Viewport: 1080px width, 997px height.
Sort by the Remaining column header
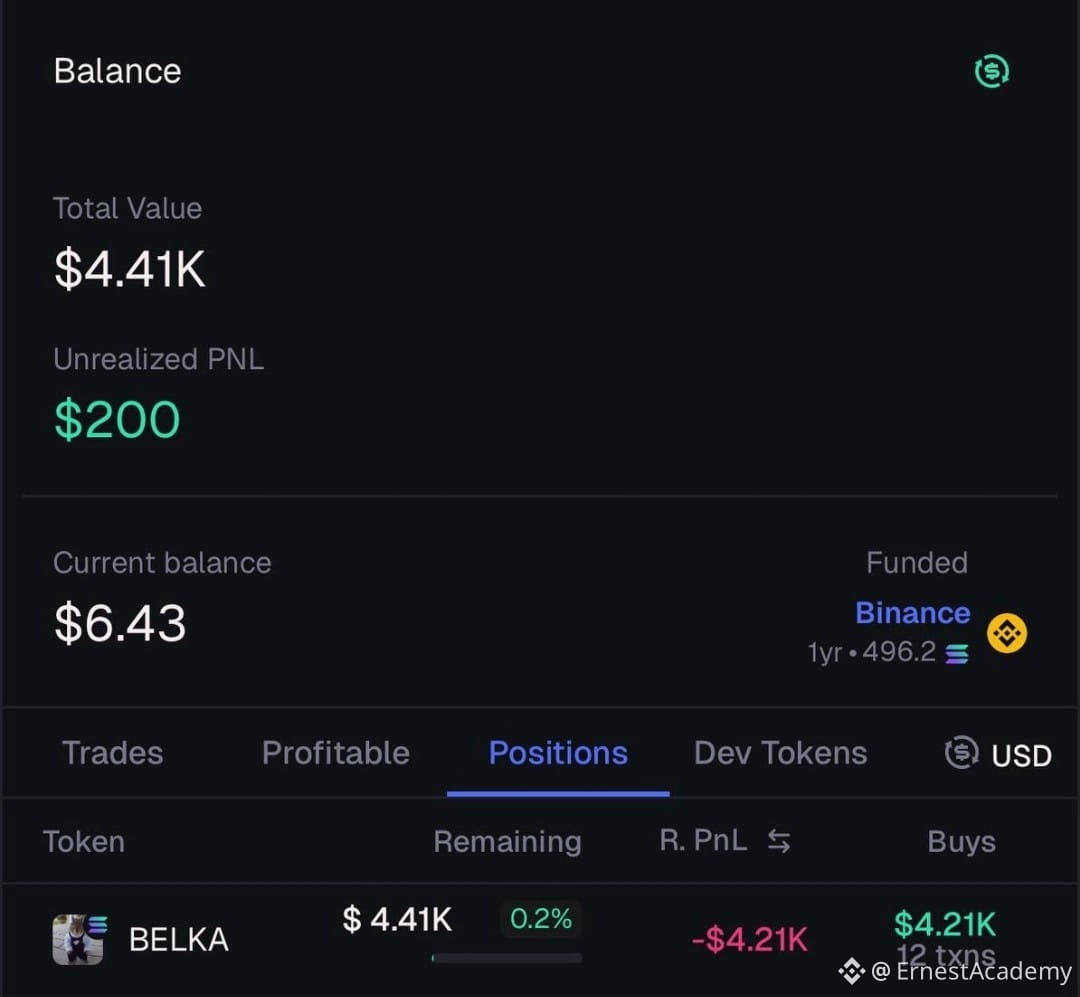pyautogui.click(x=508, y=841)
